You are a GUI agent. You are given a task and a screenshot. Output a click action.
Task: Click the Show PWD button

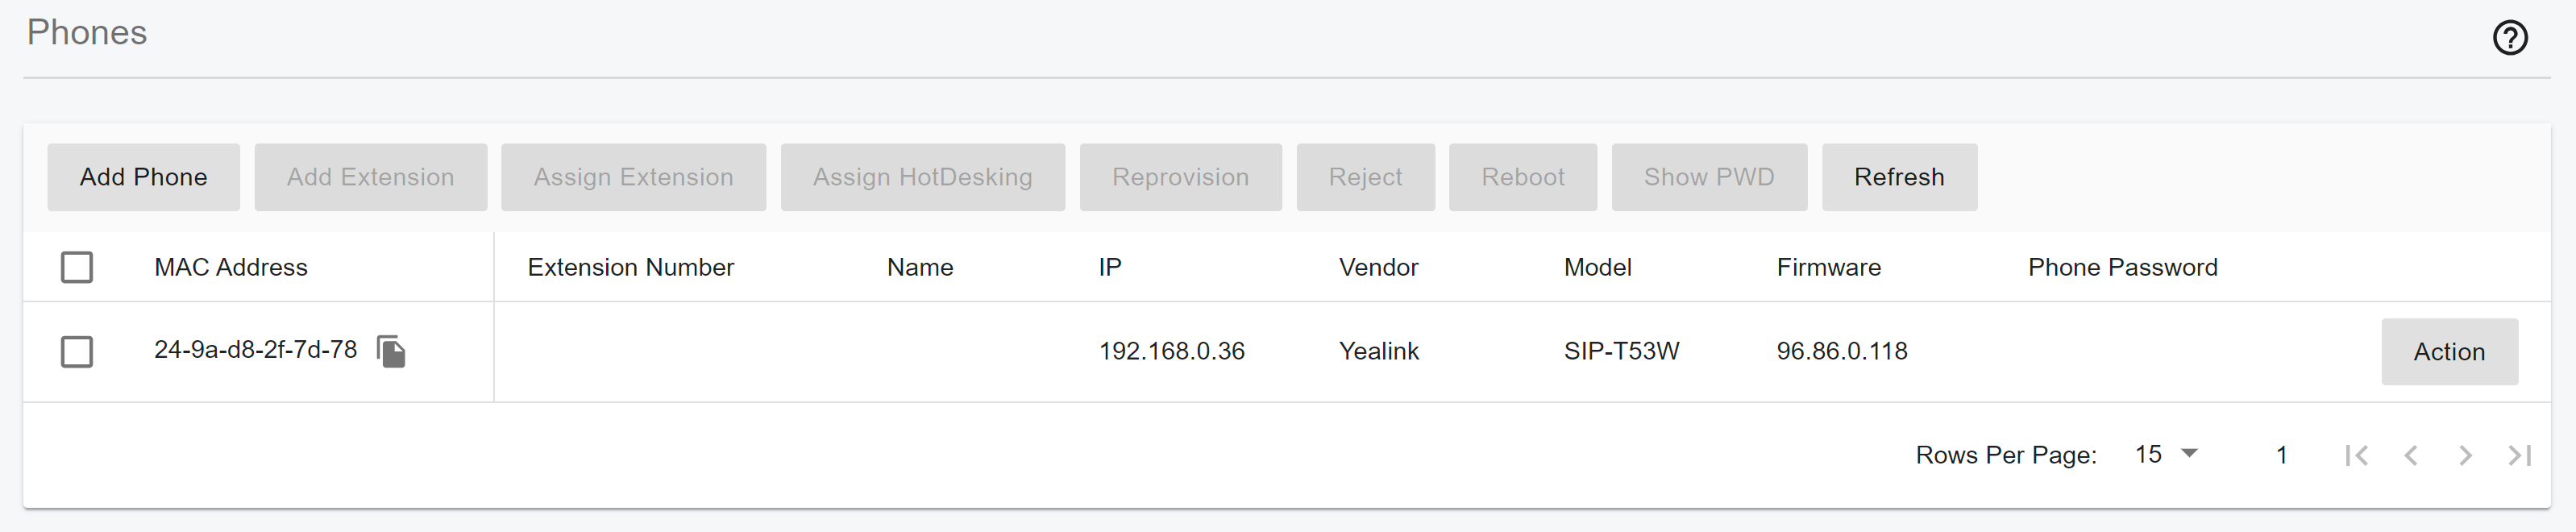pyautogui.click(x=1708, y=177)
